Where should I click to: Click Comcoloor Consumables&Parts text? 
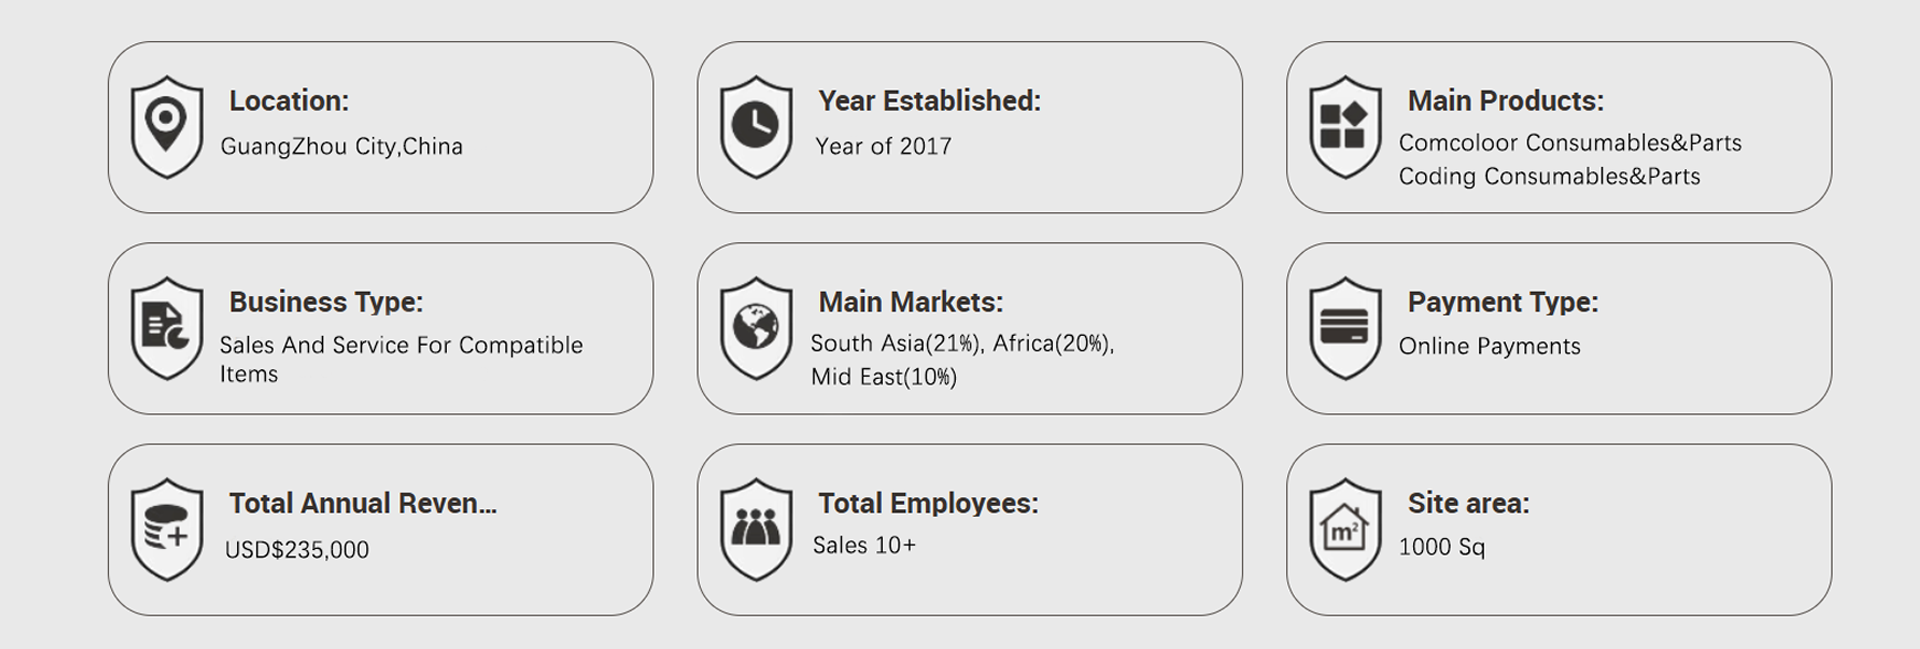(x=1569, y=143)
